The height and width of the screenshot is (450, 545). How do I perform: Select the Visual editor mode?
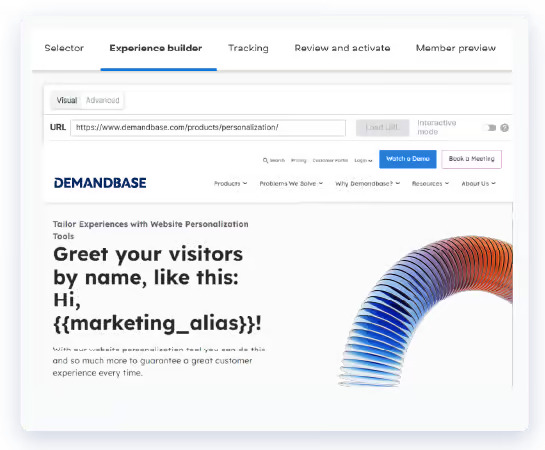click(x=67, y=100)
